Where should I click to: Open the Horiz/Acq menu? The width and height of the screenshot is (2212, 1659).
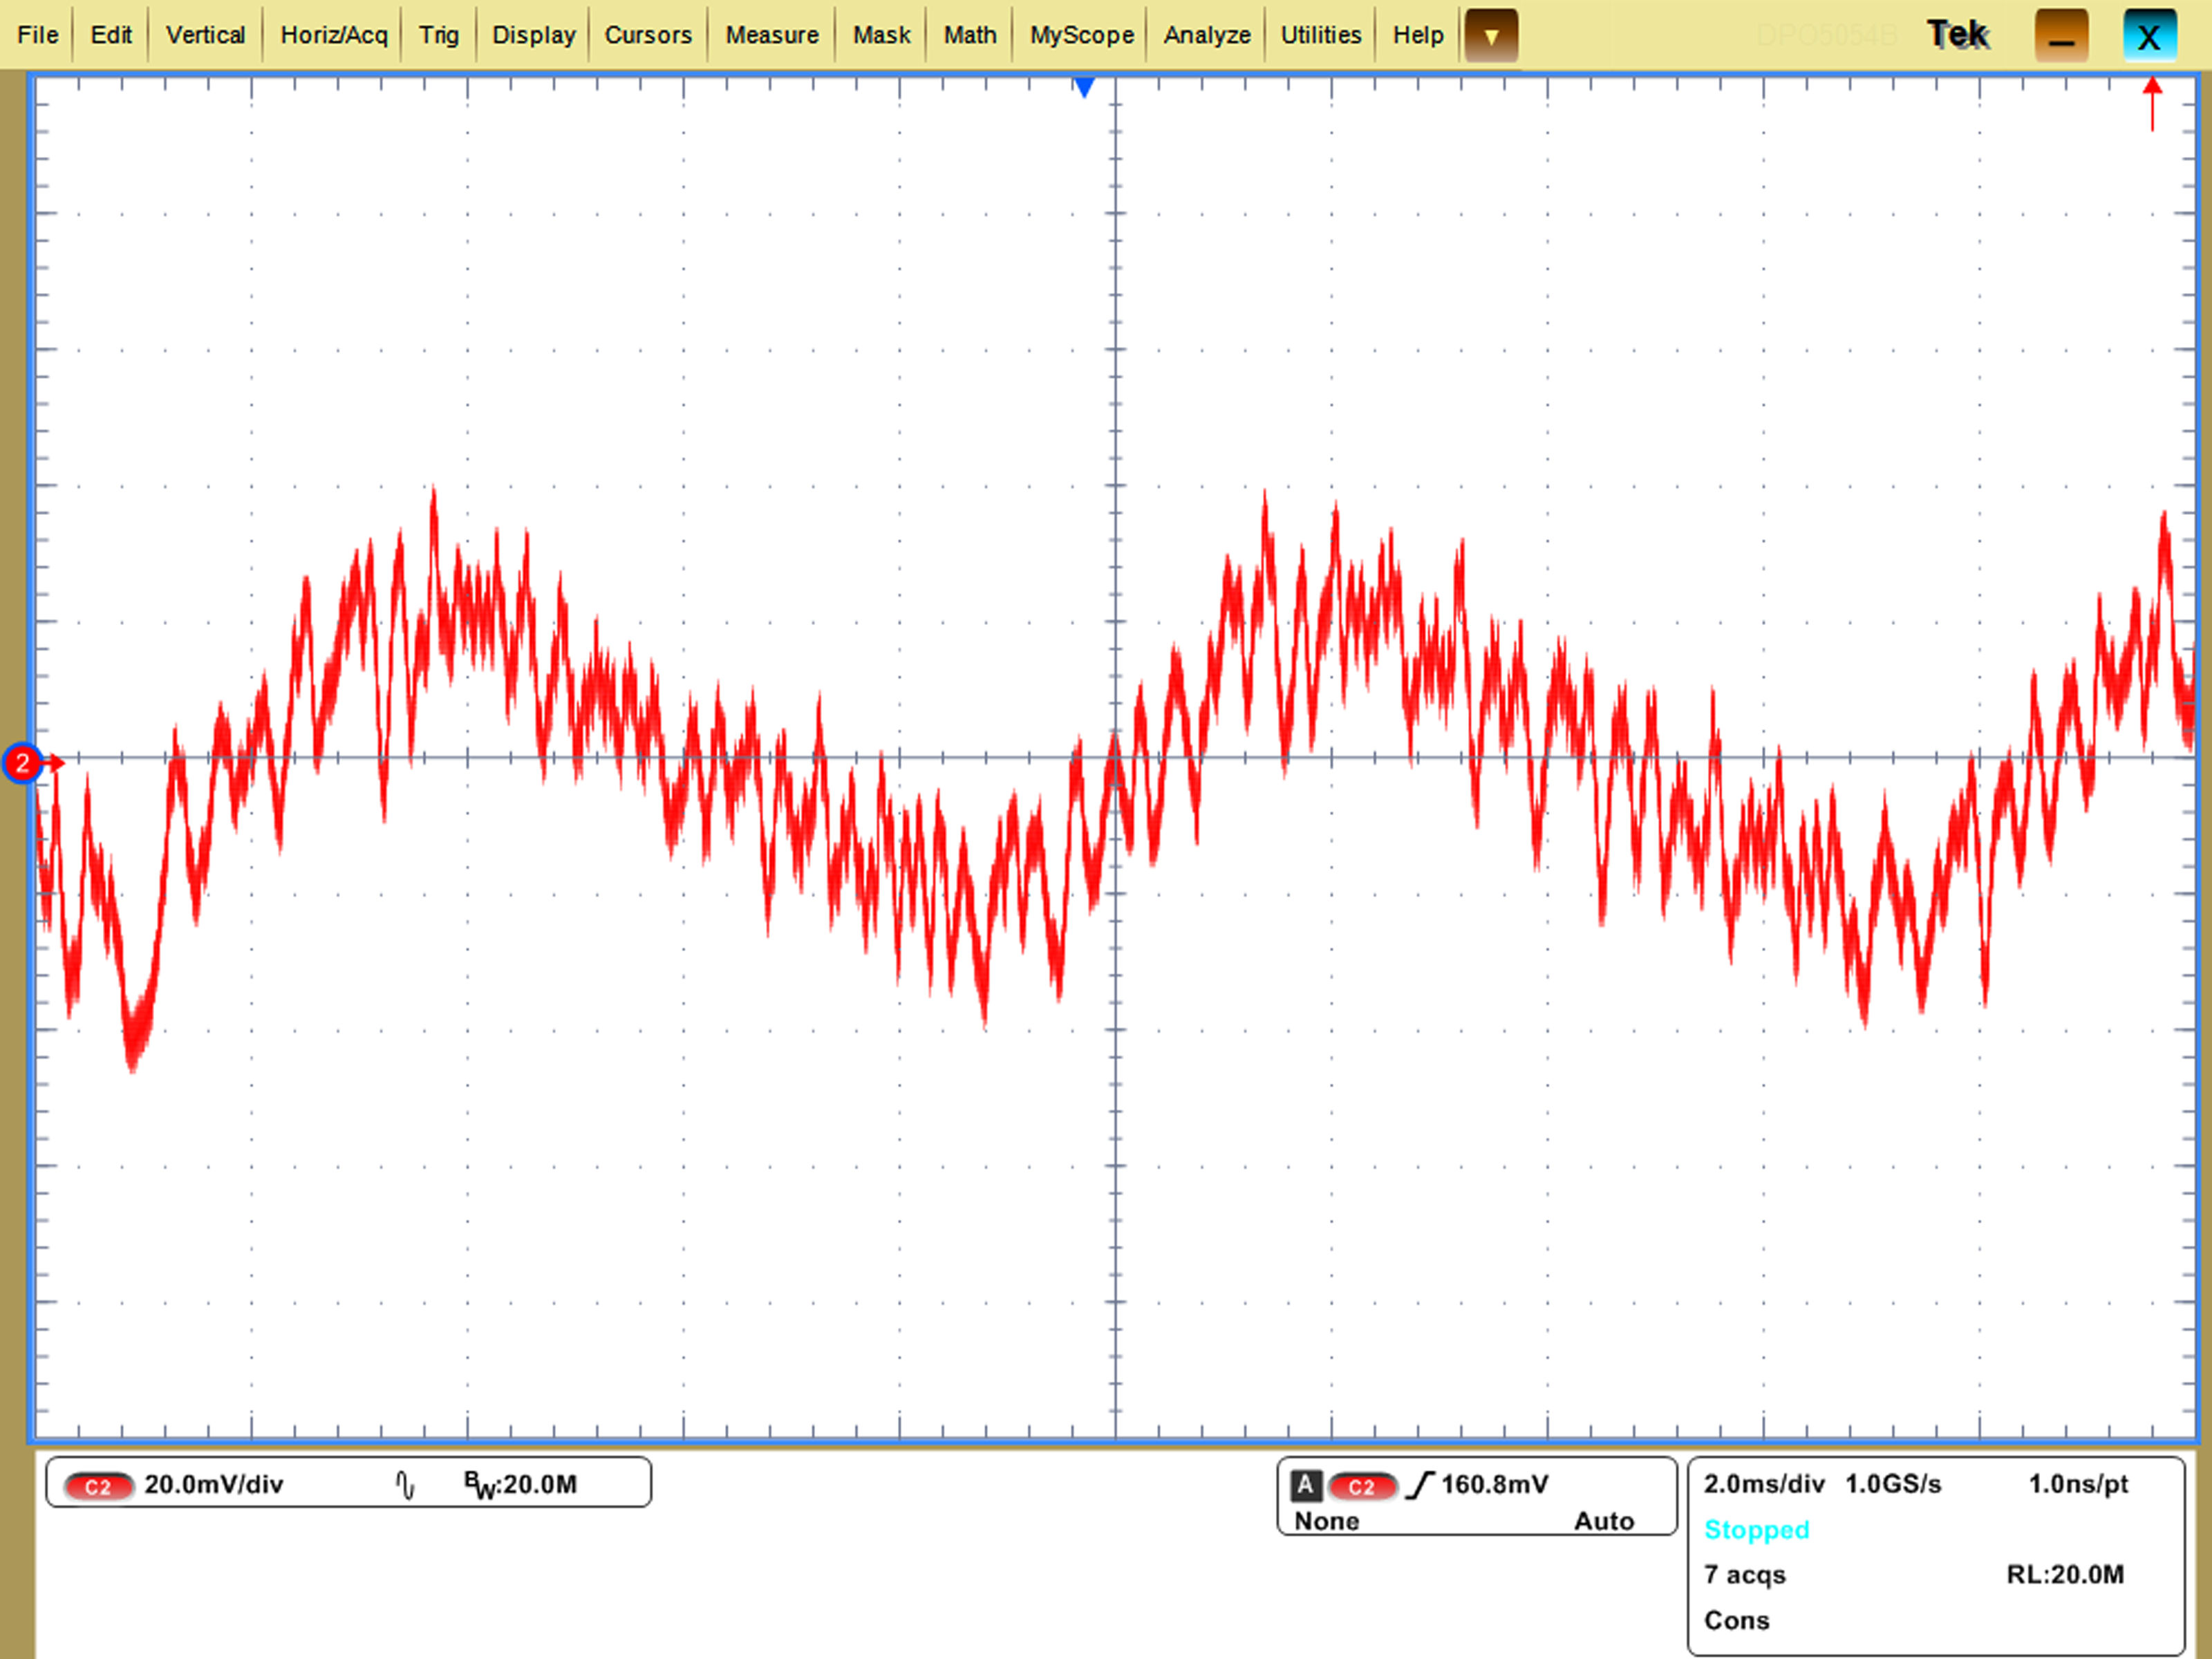333,35
